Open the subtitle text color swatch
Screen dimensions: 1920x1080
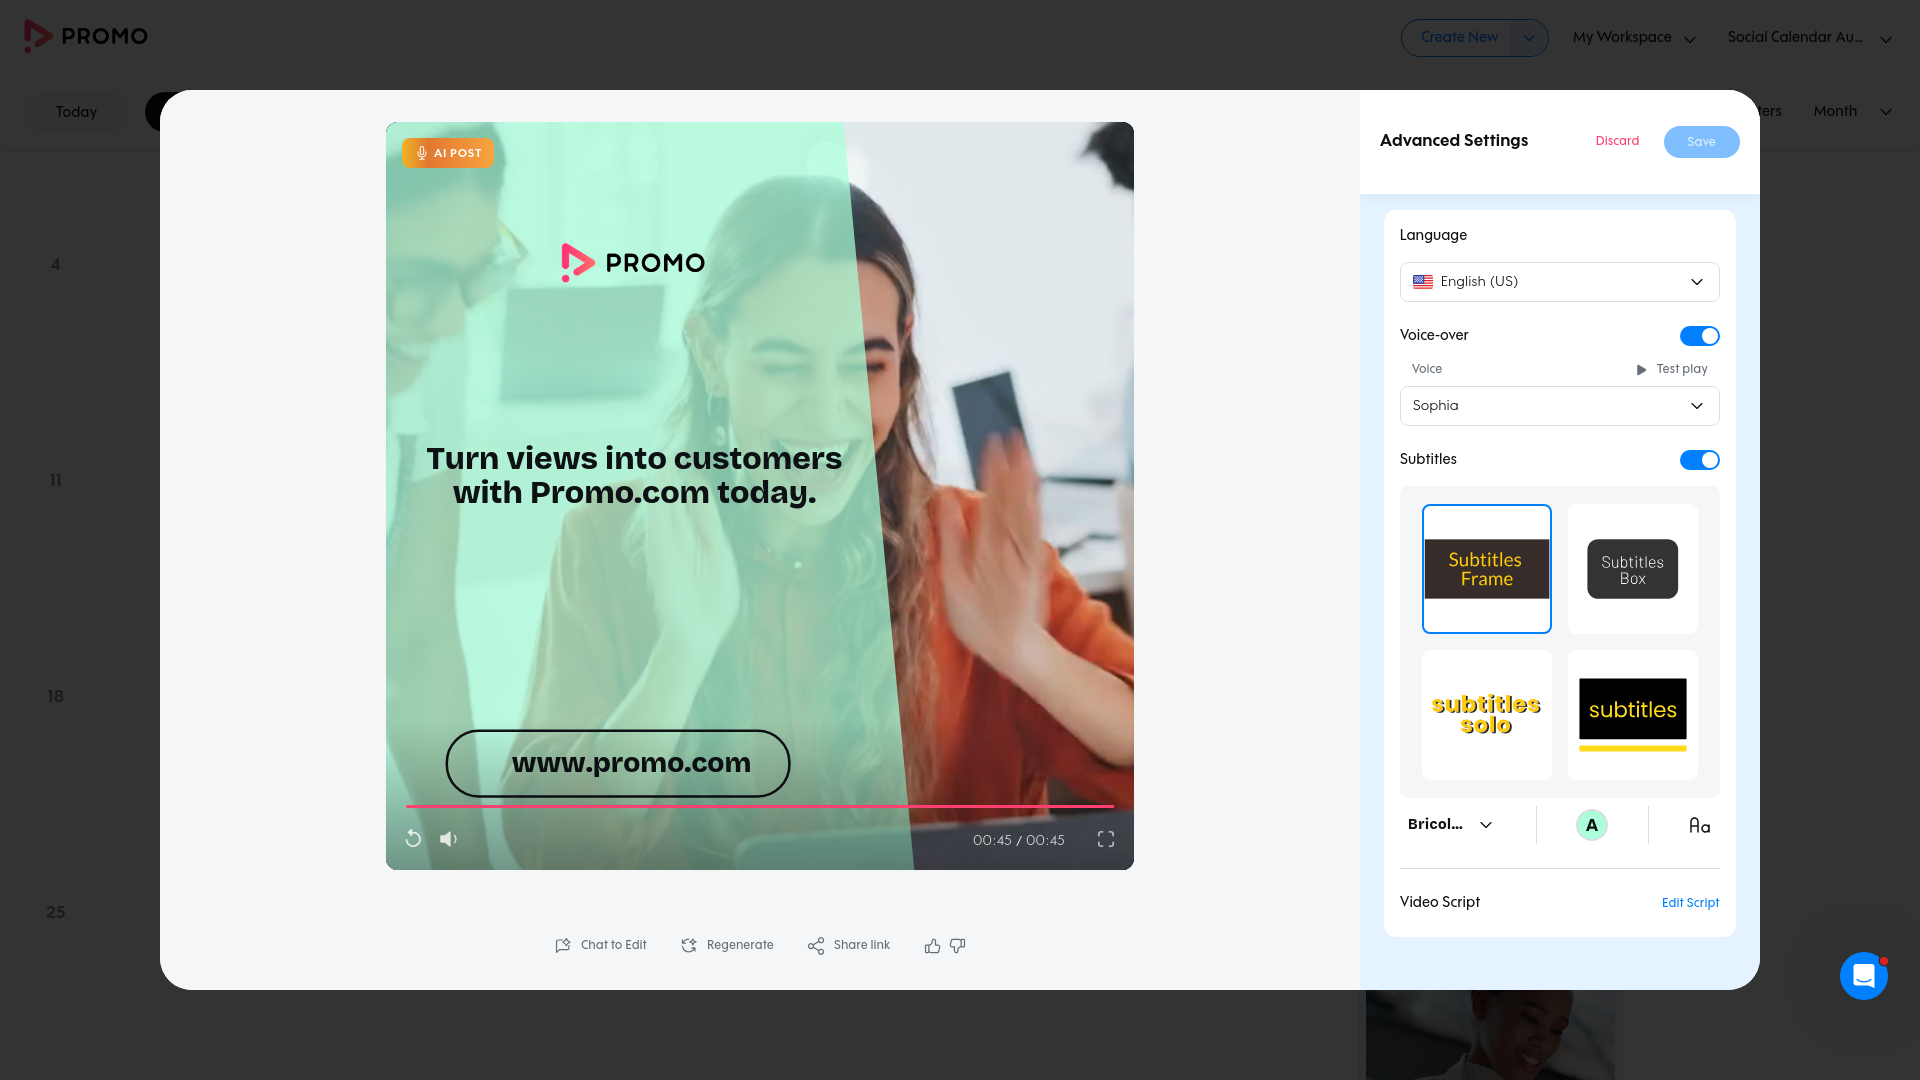(x=1592, y=825)
